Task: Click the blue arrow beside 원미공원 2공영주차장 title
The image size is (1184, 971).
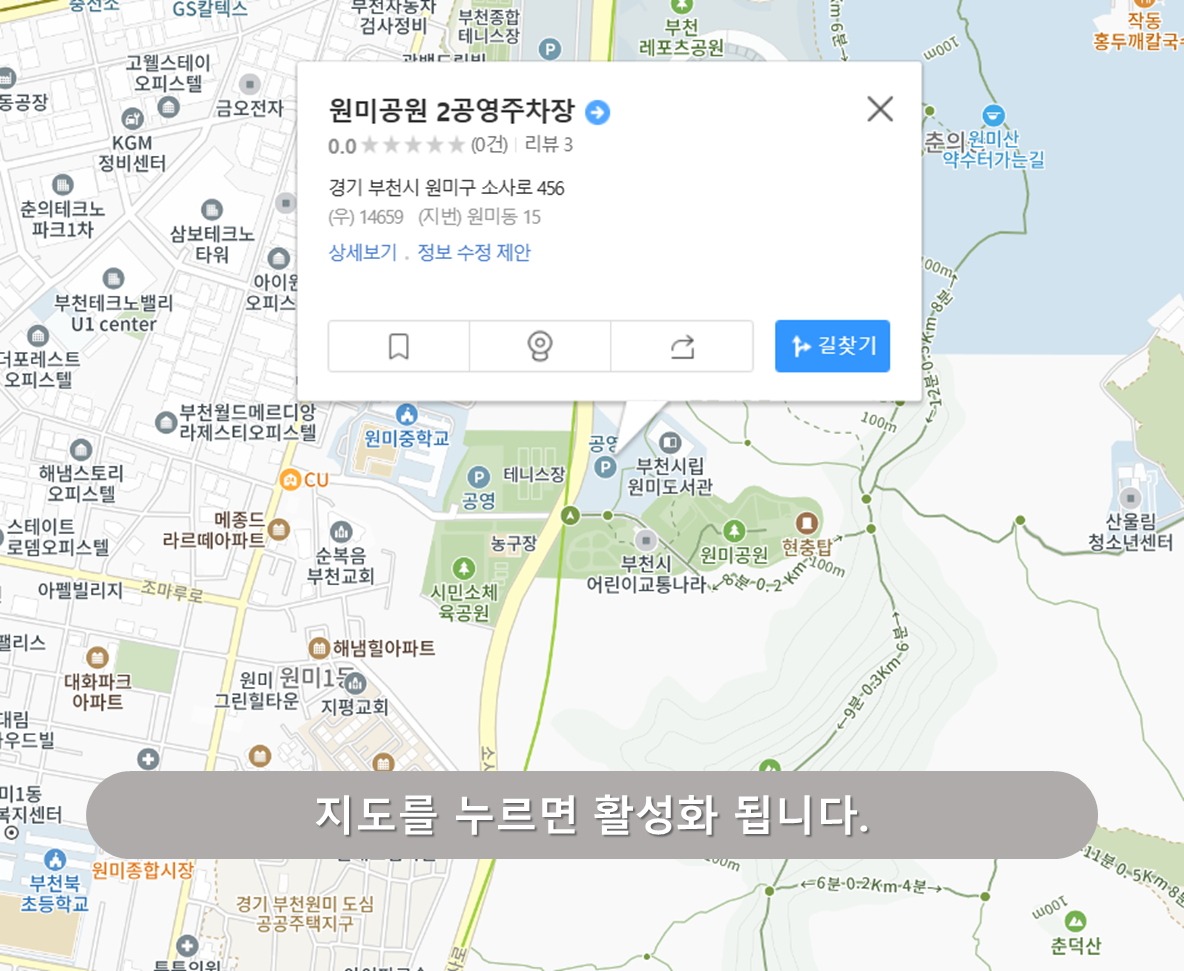Action: 596,114
